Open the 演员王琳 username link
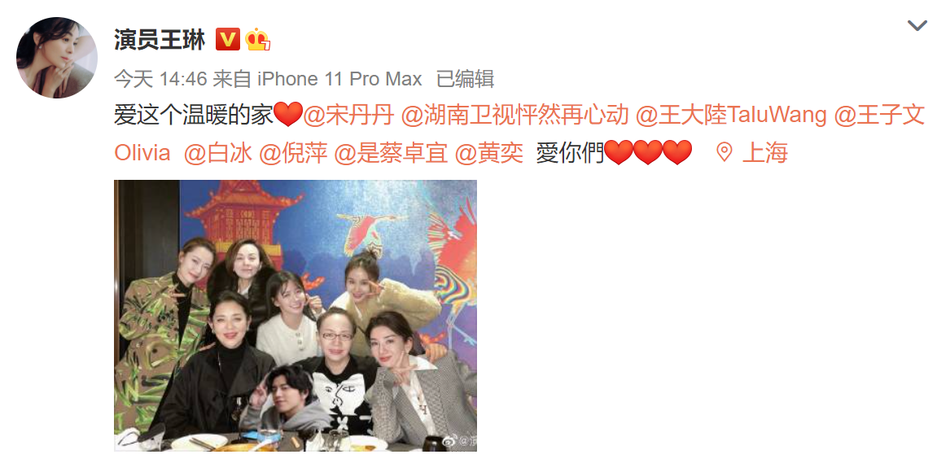Screen dimensions: 950x459 pos(160,39)
